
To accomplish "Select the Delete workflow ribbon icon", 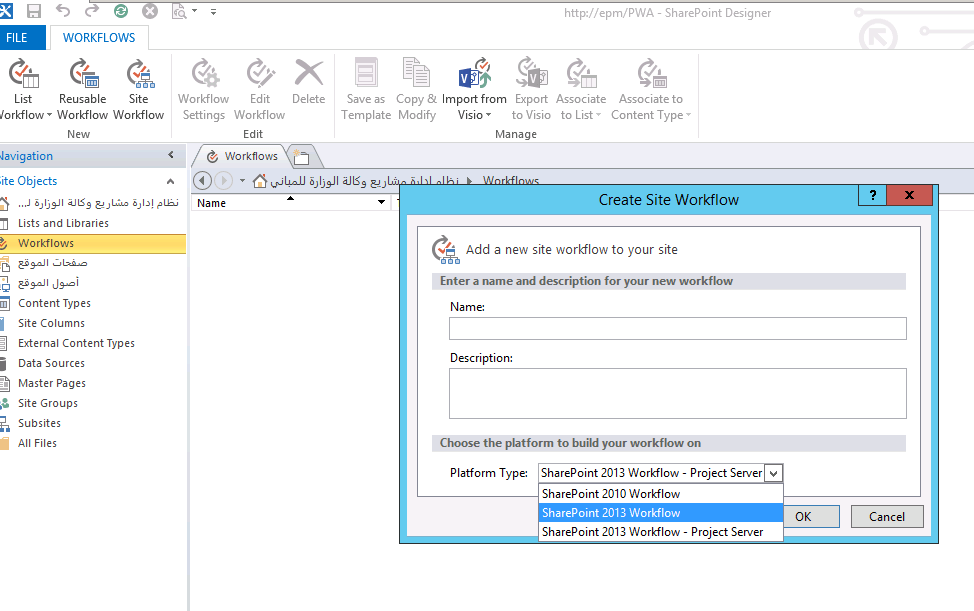I will [x=308, y=85].
